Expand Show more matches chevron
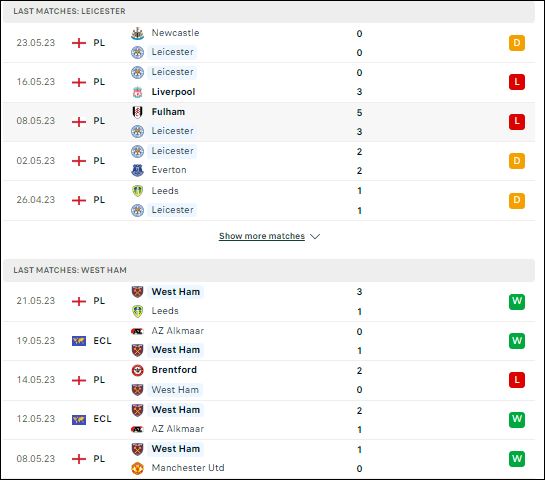This screenshot has width=545, height=480. click(x=315, y=236)
